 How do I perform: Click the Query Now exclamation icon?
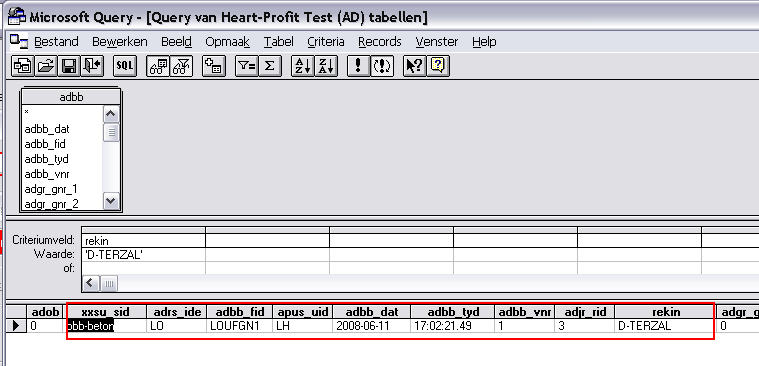point(359,66)
